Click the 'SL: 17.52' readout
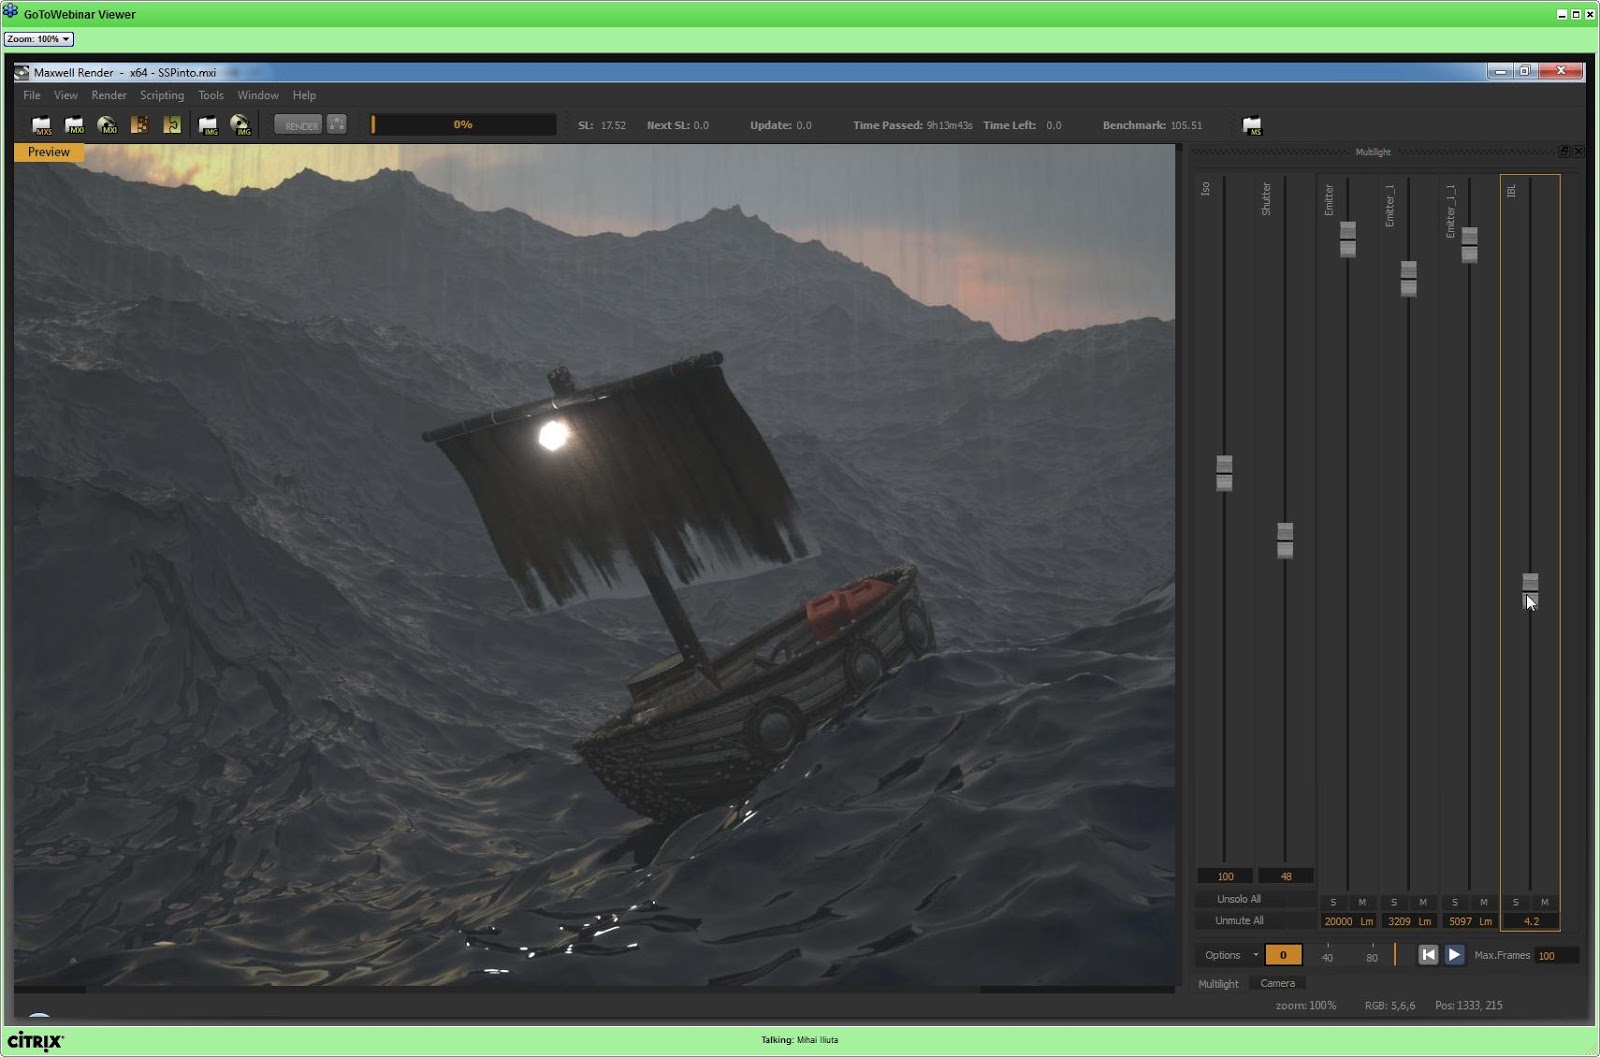1600x1057 pixels. click(602, 125)
